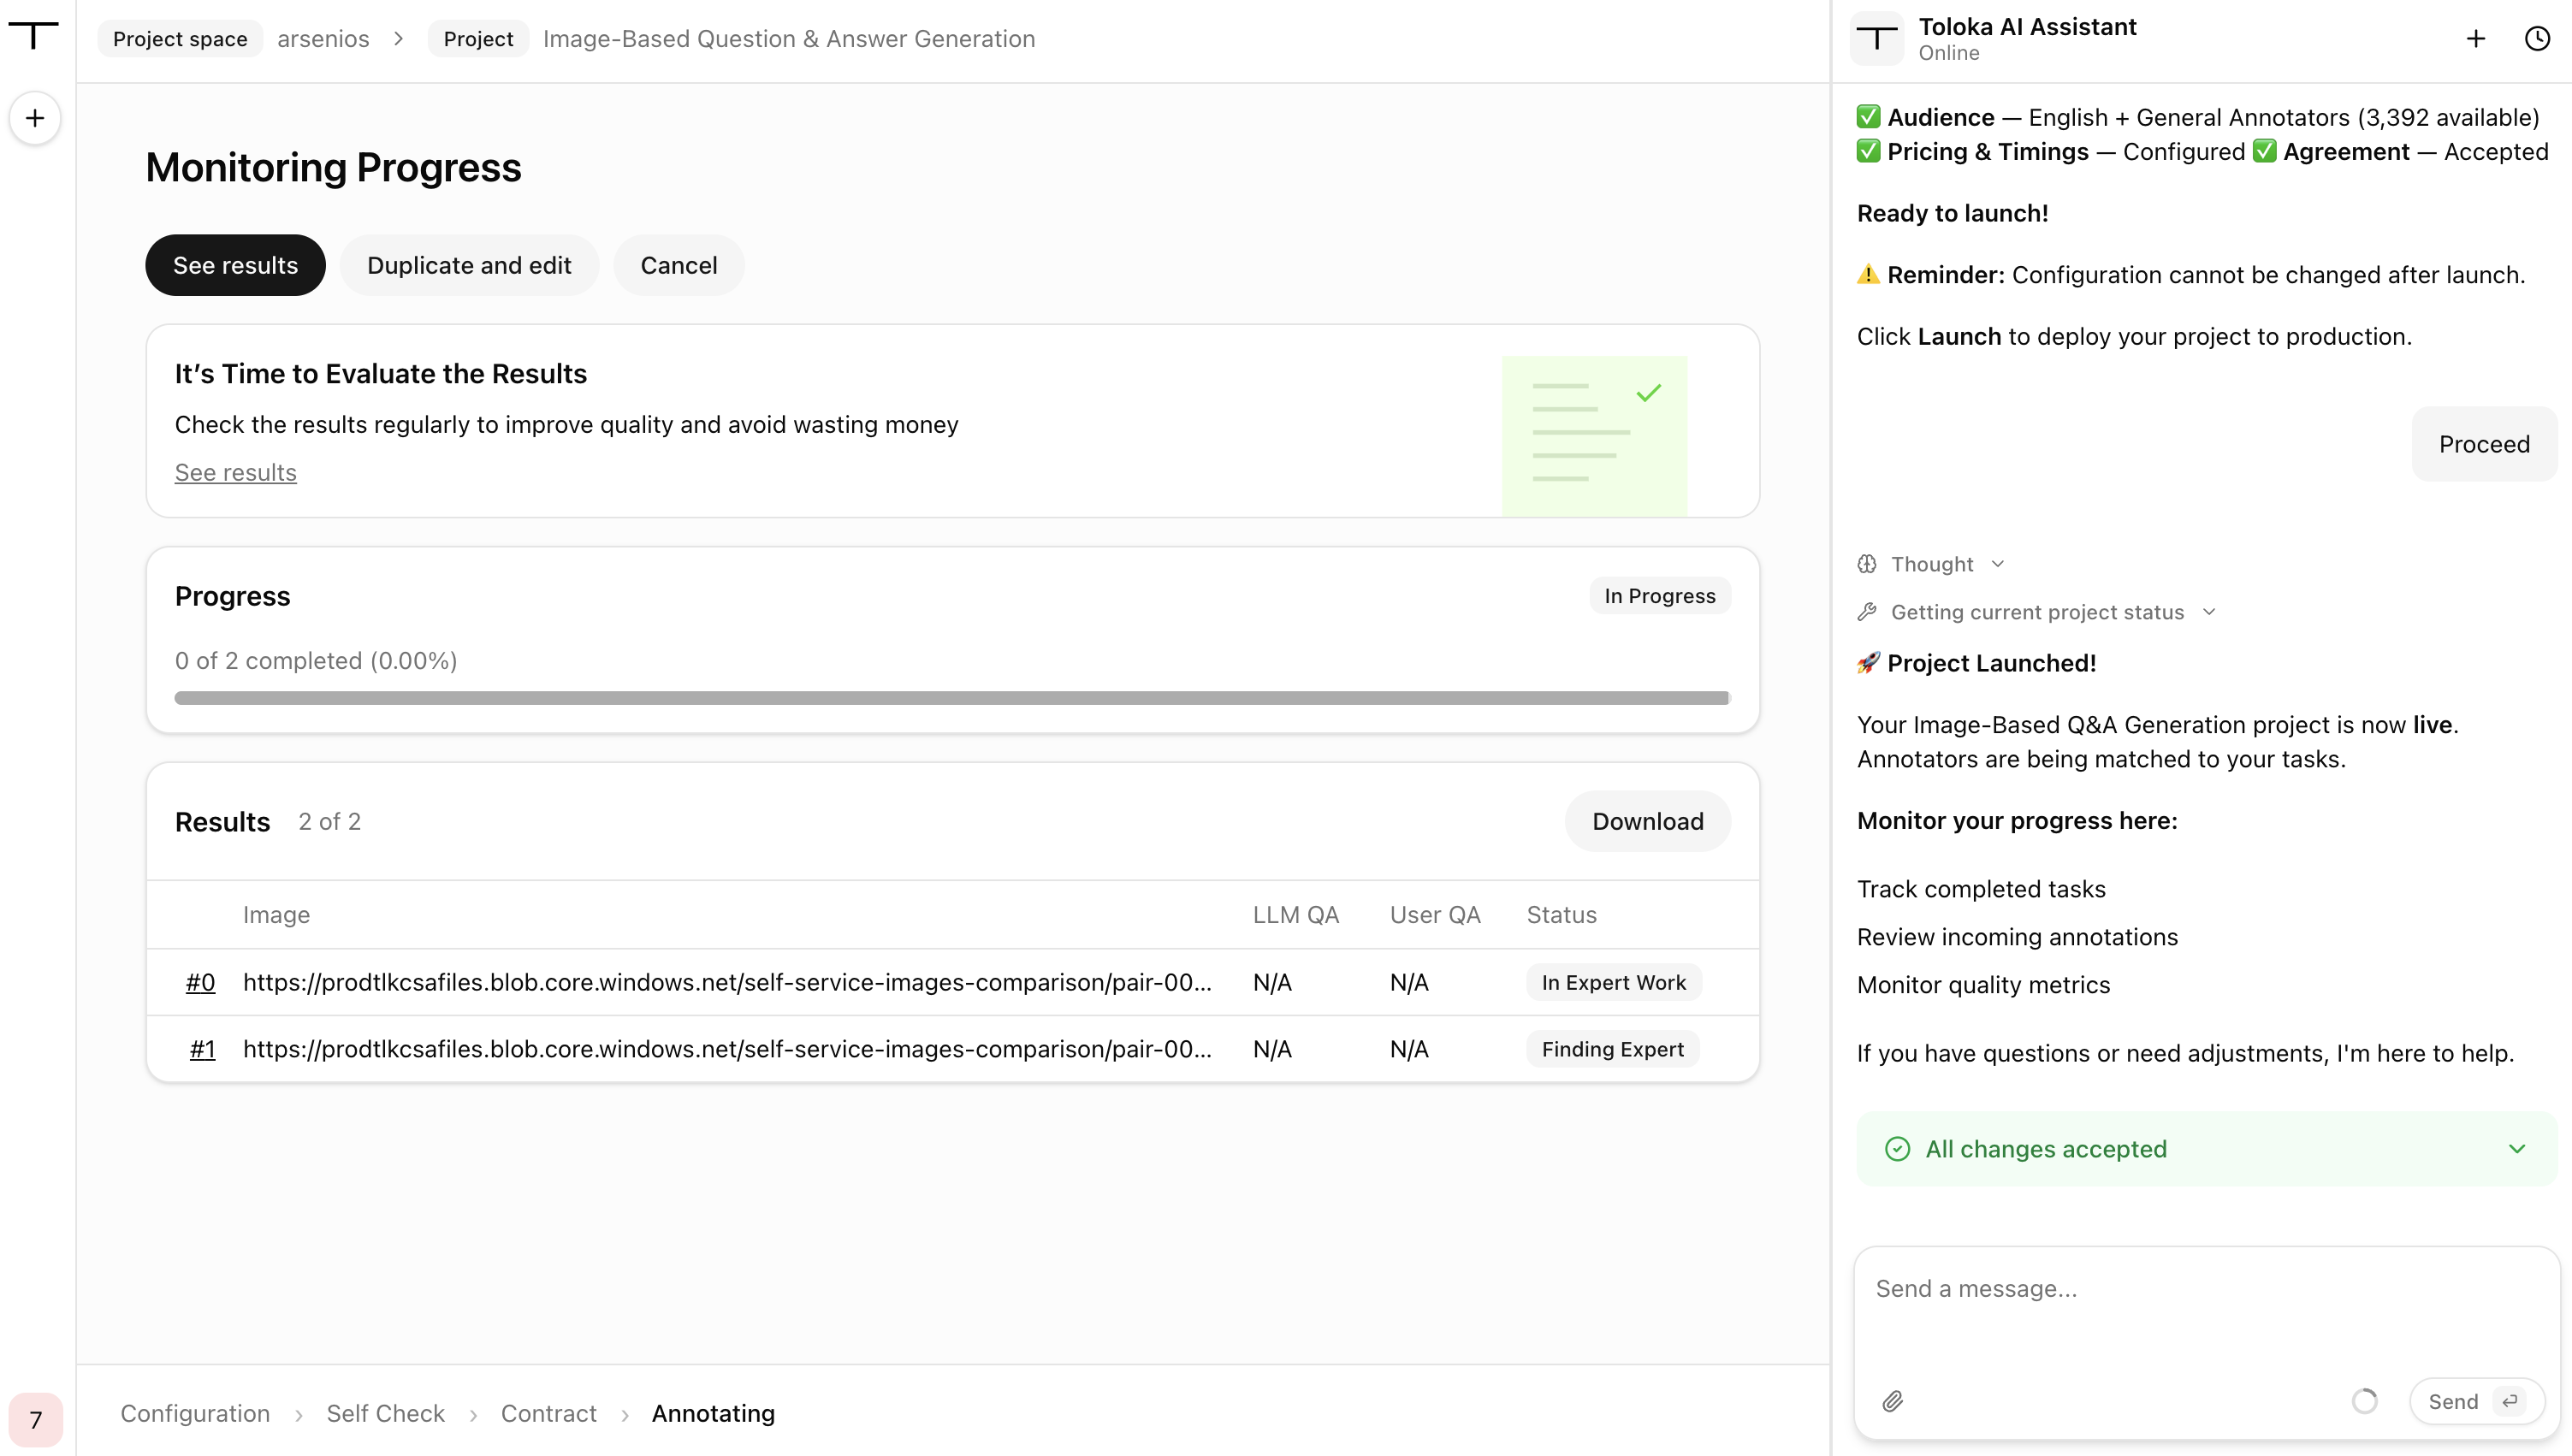Expand Getting current project status

[2037, 612]
